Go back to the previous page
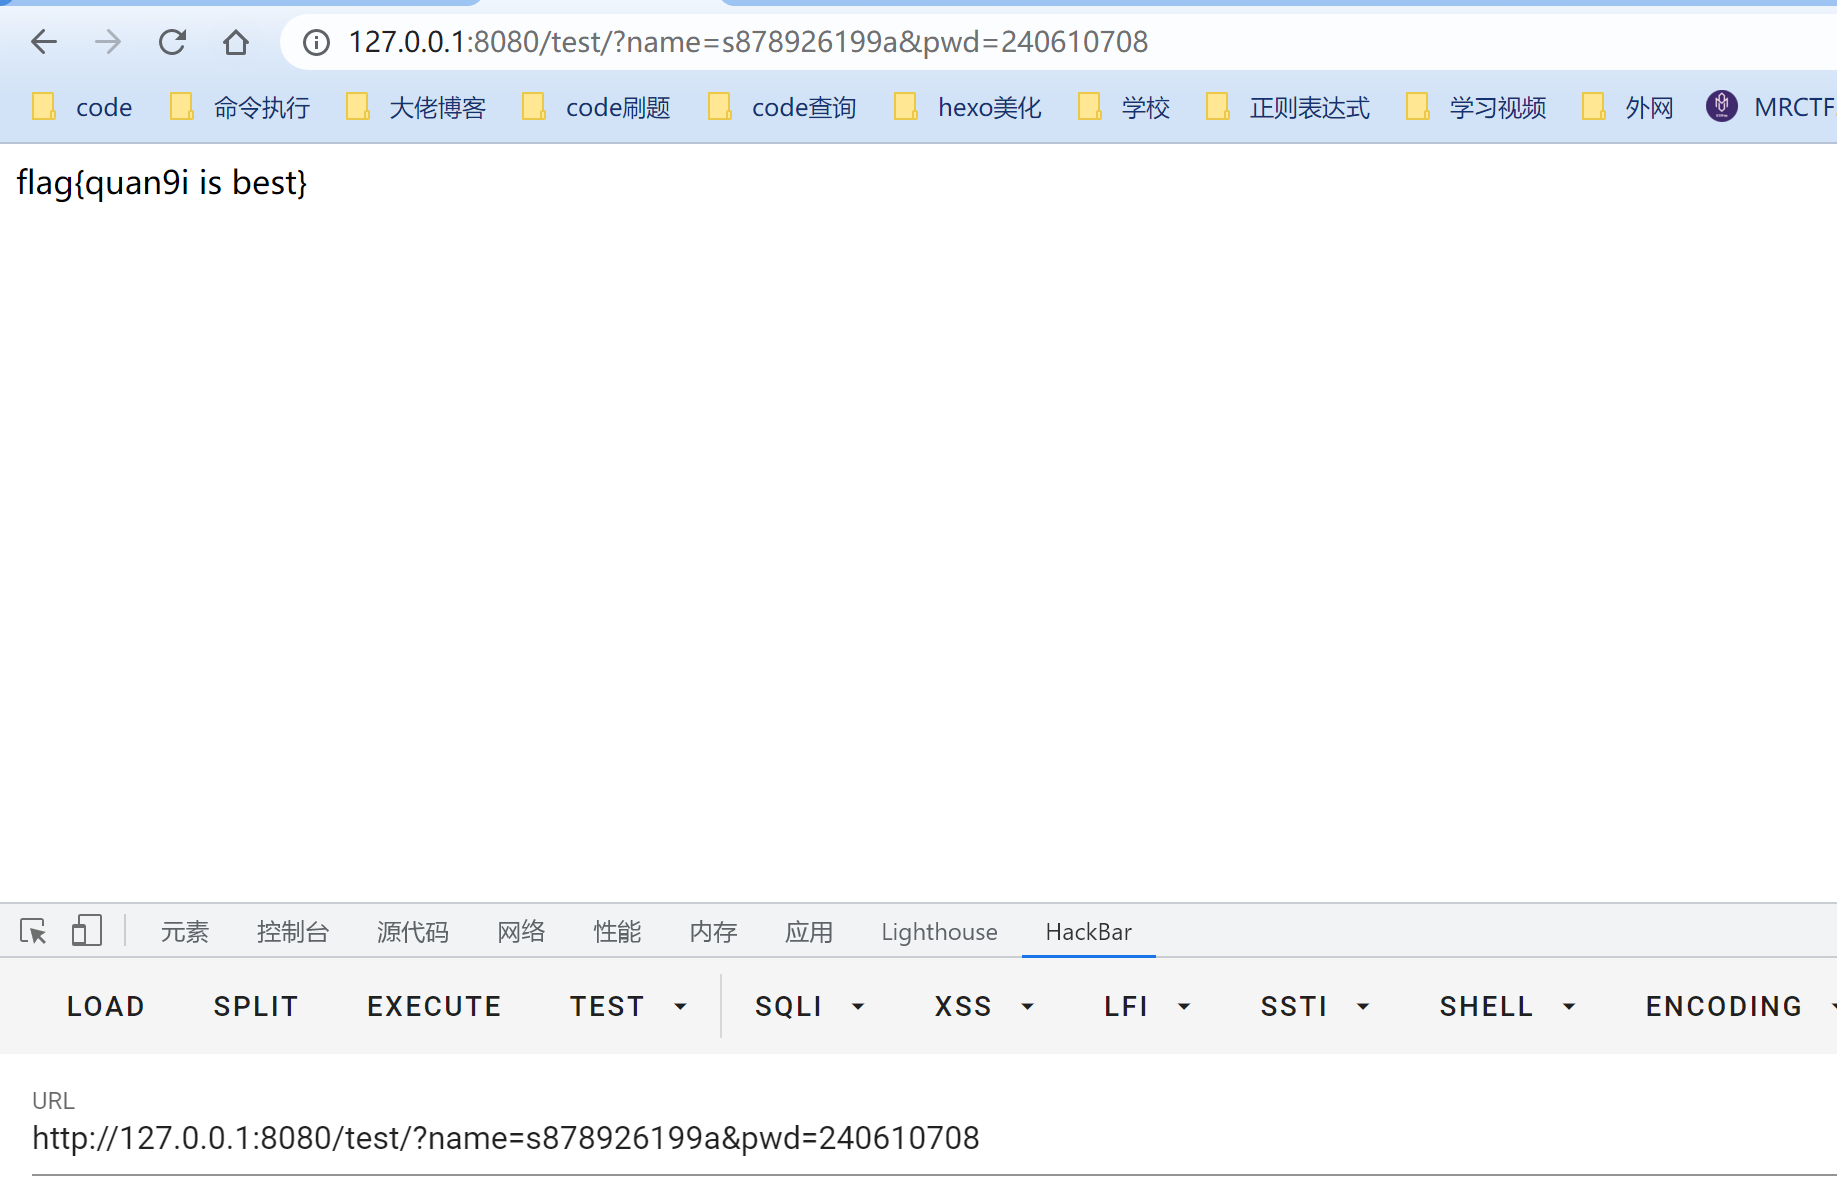Screen dimensions: 1837x1195 click(44, 42)
